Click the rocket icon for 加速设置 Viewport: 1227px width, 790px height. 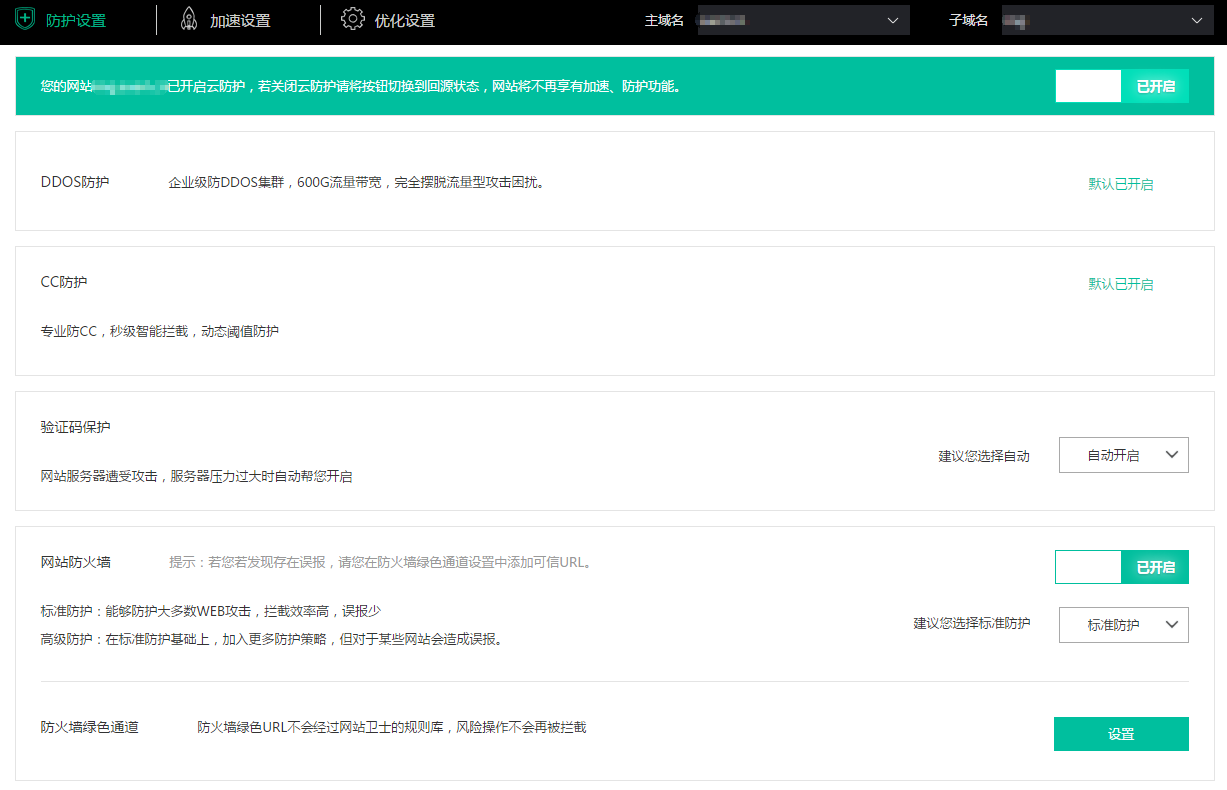pos(189,20)
